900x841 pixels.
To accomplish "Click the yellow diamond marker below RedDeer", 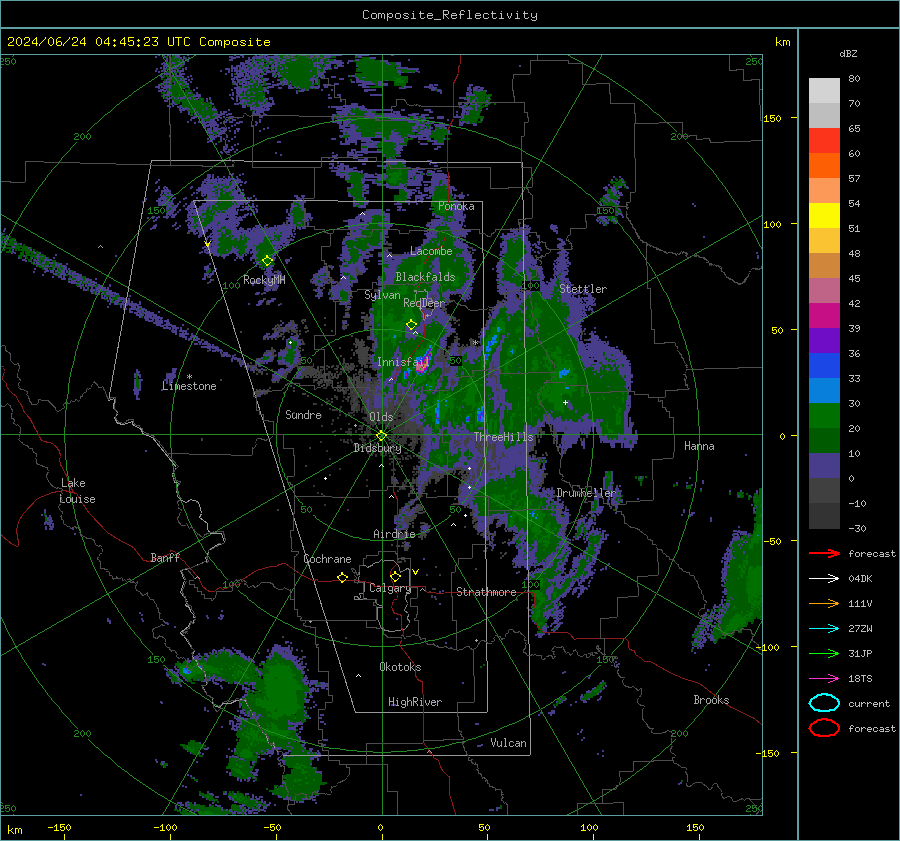I will [411, 325].
